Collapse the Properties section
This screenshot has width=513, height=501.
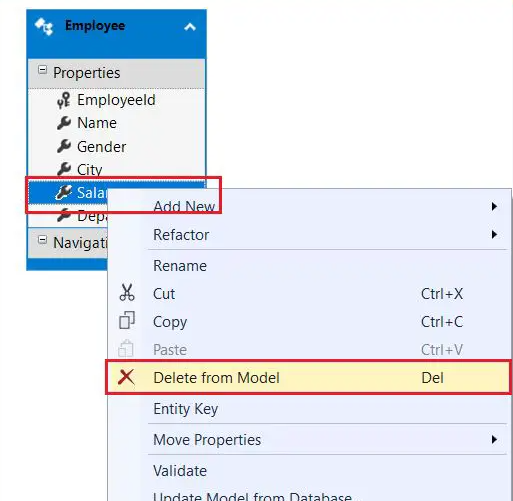coord(42,70)
